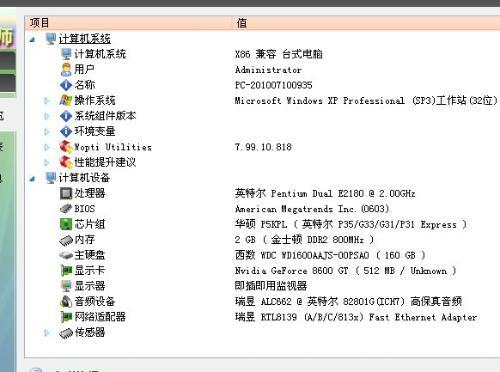Select the 芯片组 row label
This screenshot has height=372, width=500.
pos(90,224)
